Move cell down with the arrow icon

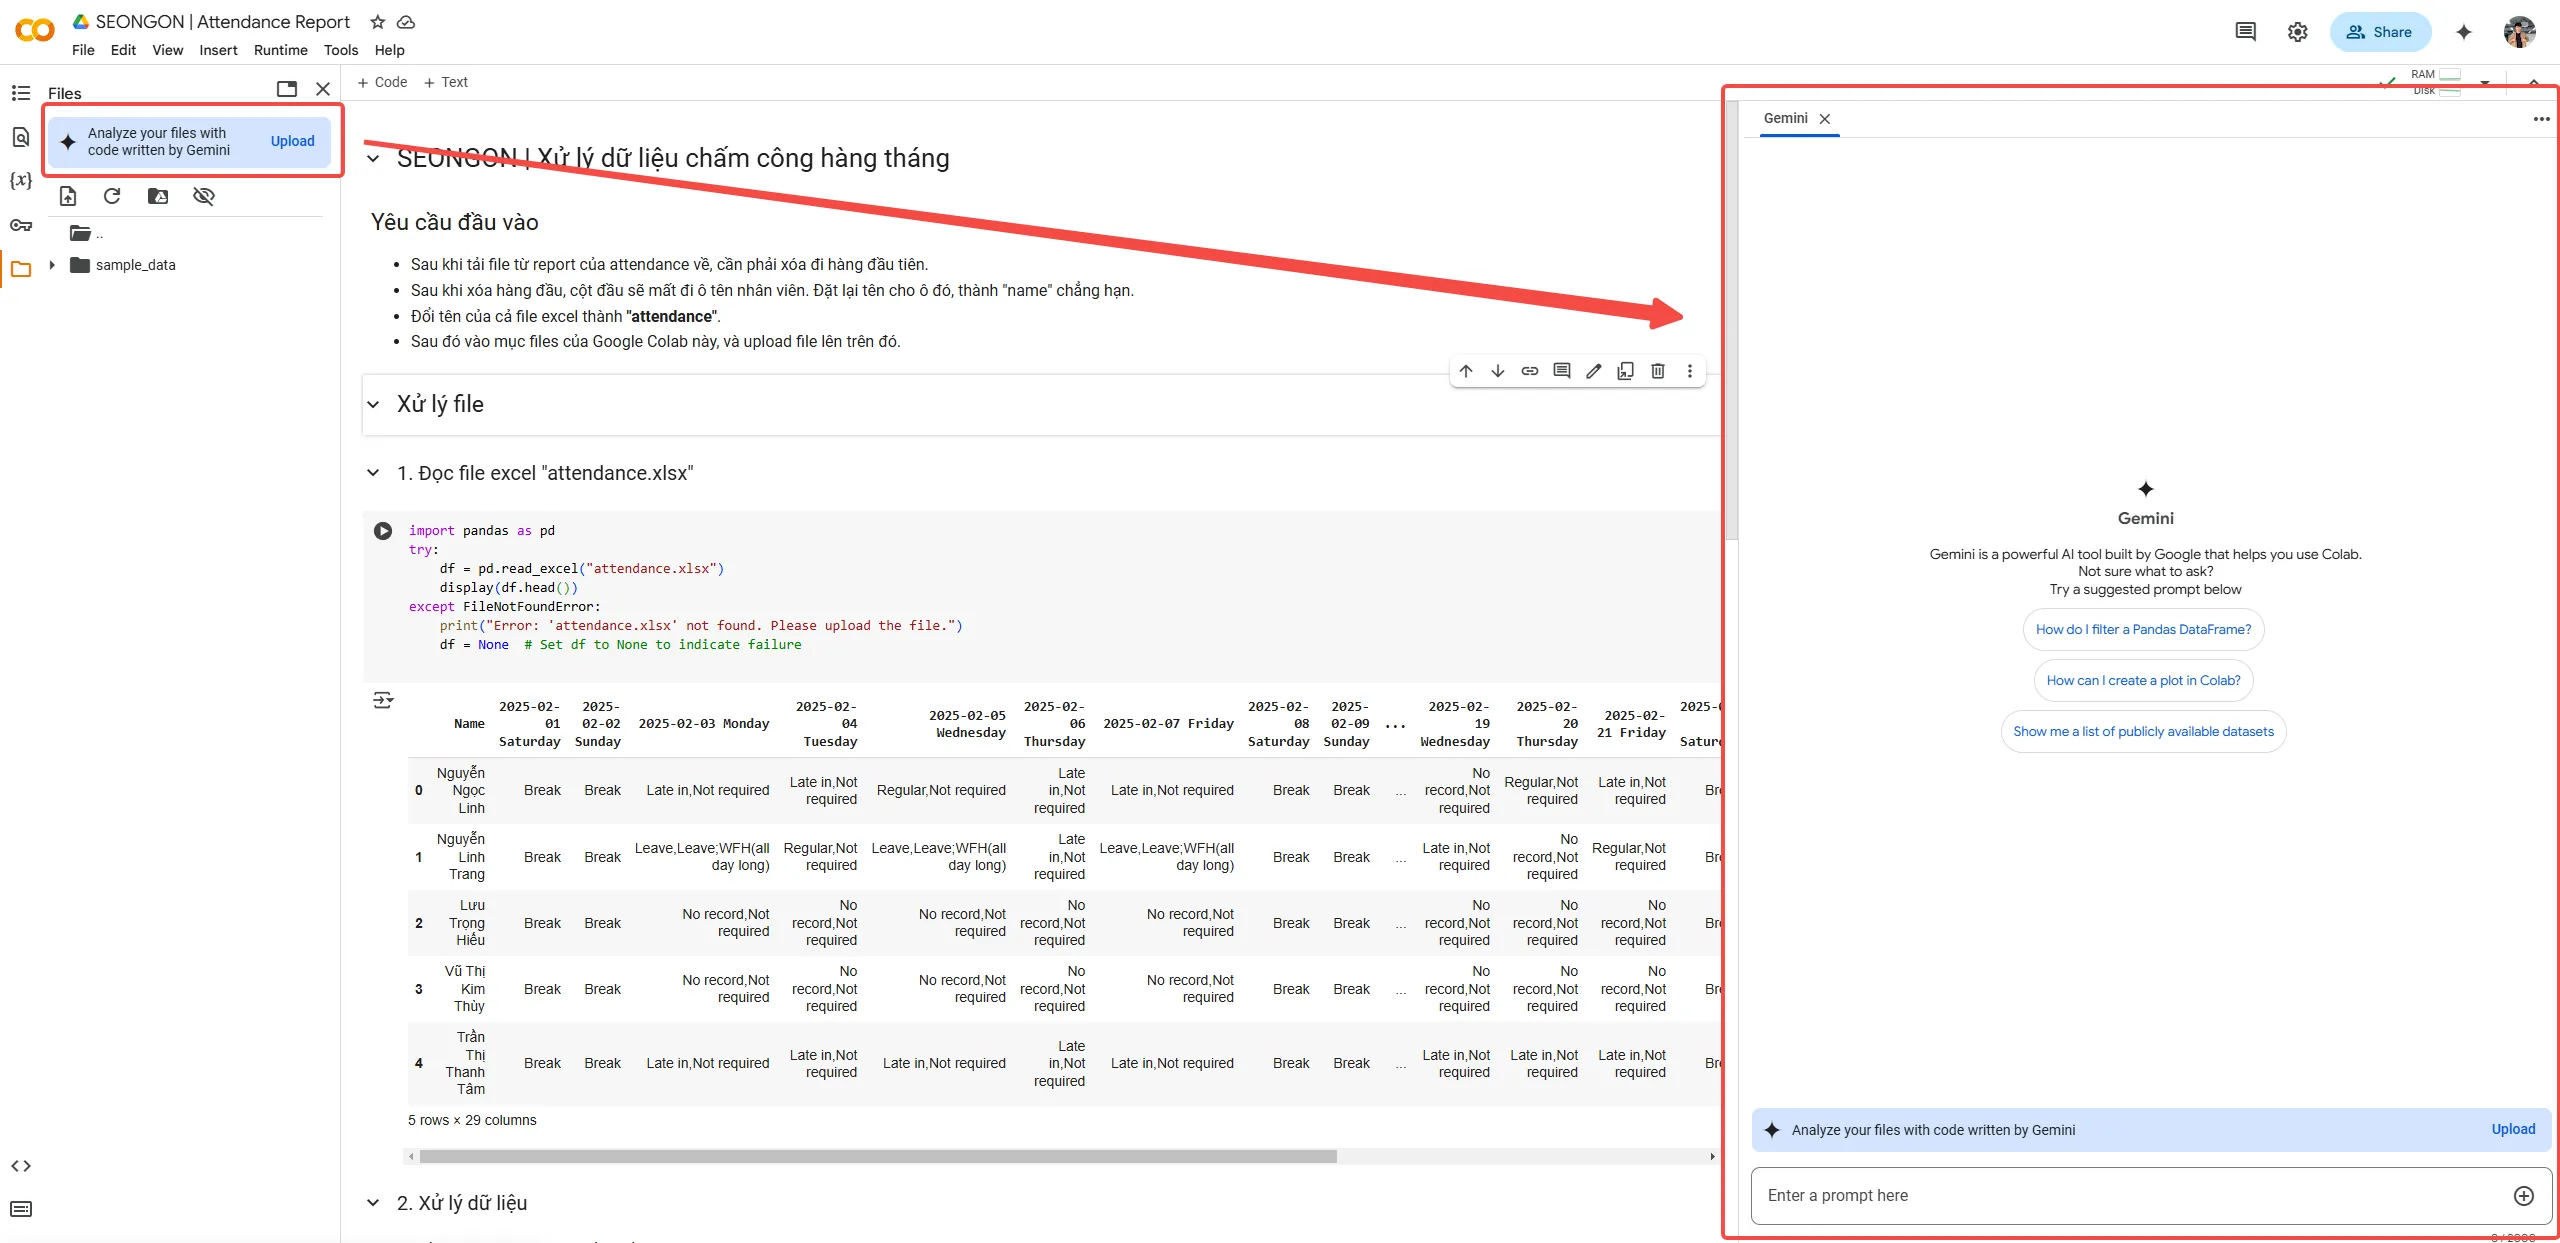click(x=1498, y=371)
